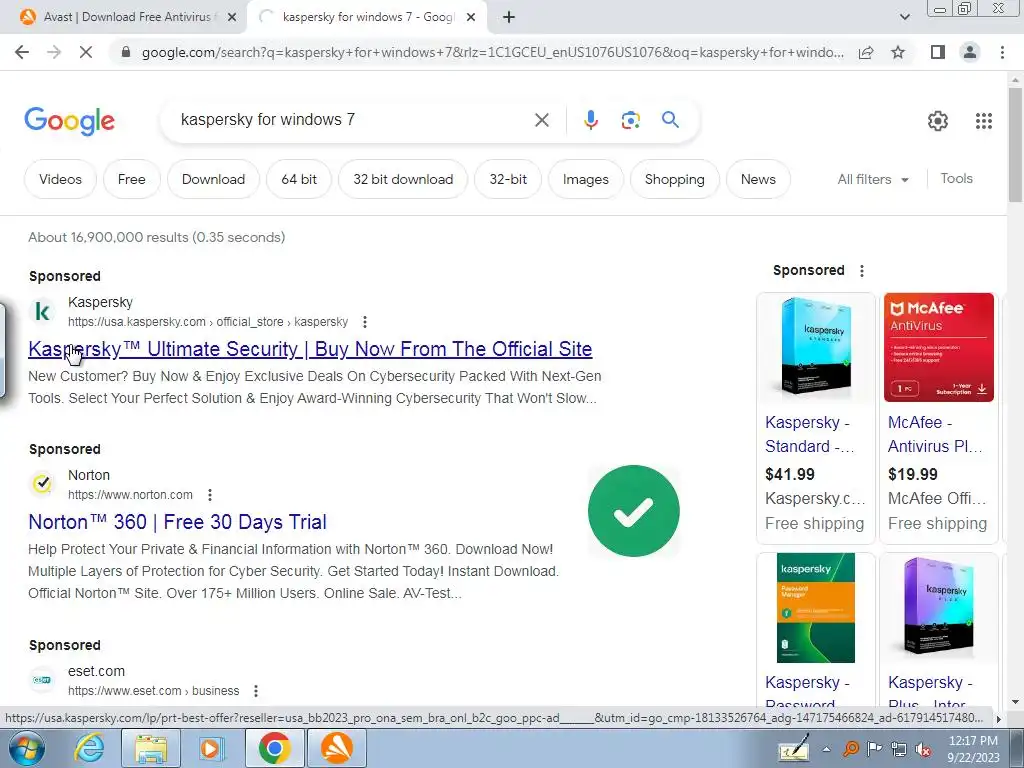Click the Kaspersky Standard box image
This screenshot has height=768, width=1024.
(x=816, y=347)
